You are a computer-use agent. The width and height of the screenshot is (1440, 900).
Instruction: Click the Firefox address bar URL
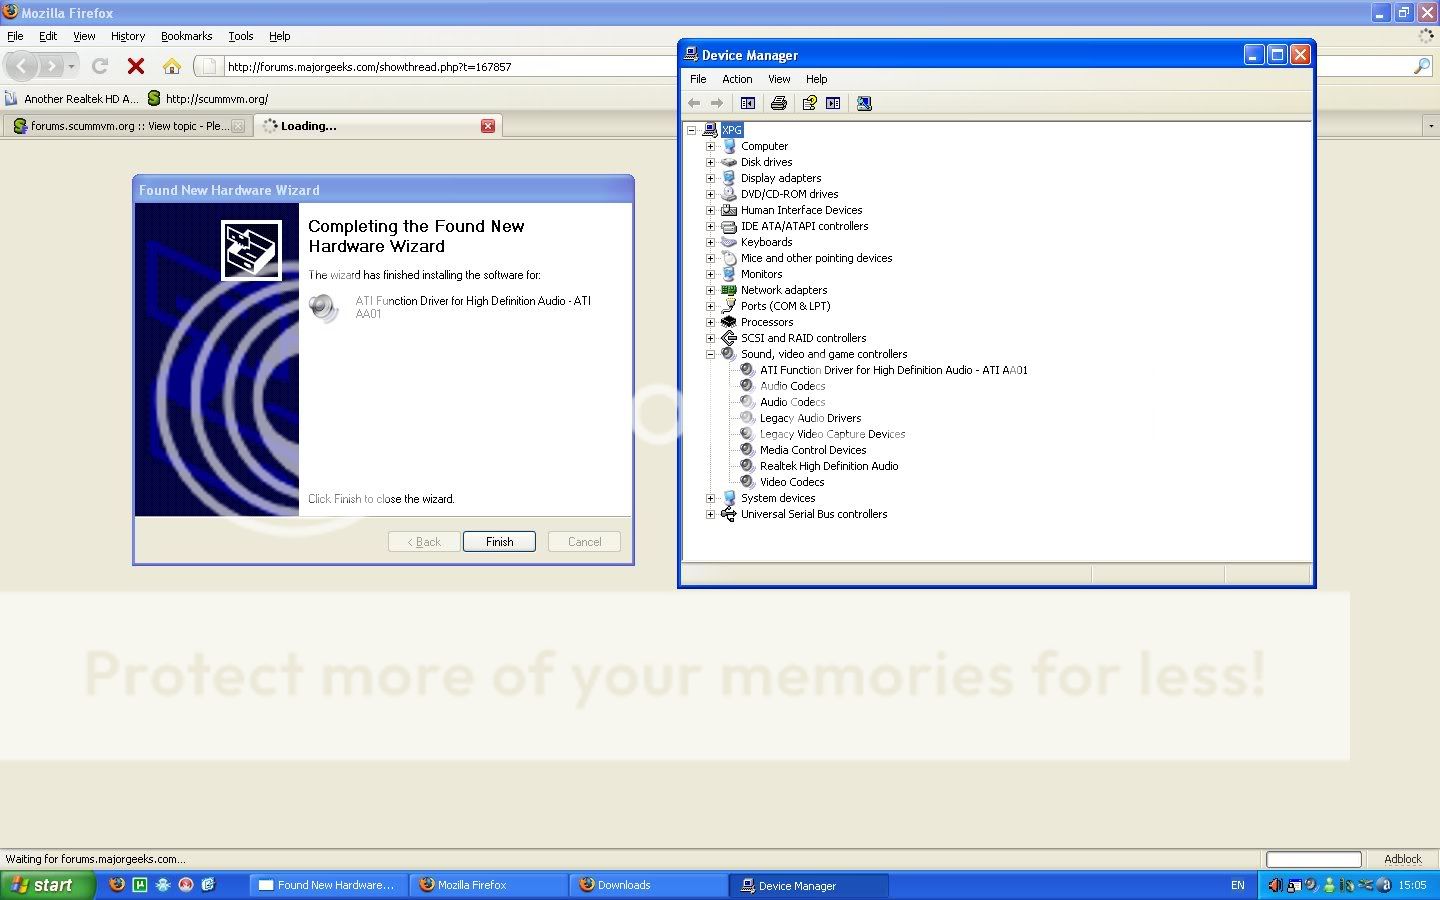[369, 67]
